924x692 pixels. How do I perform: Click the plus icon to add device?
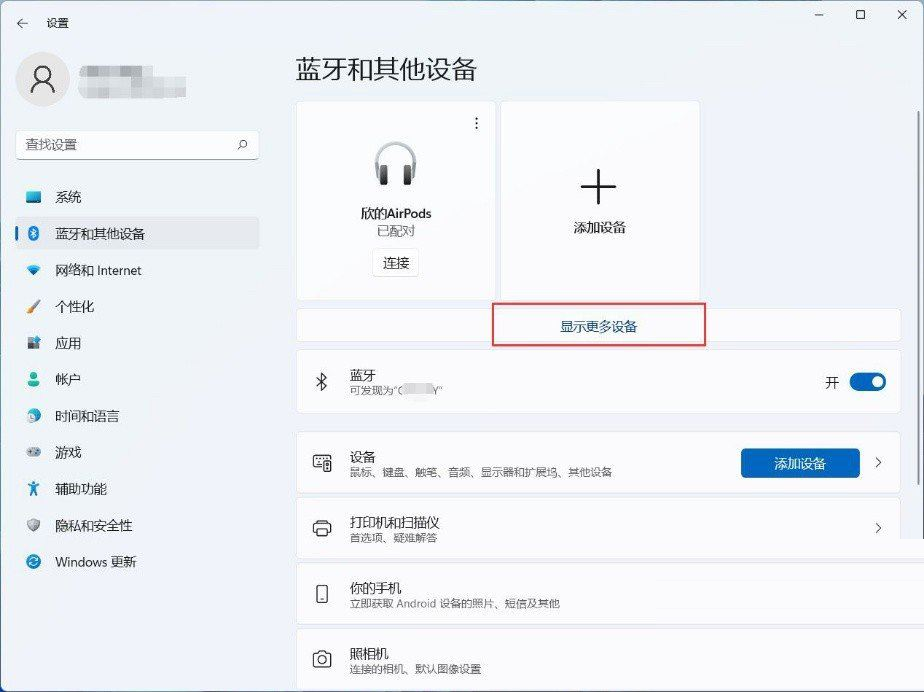click(598, 186)
